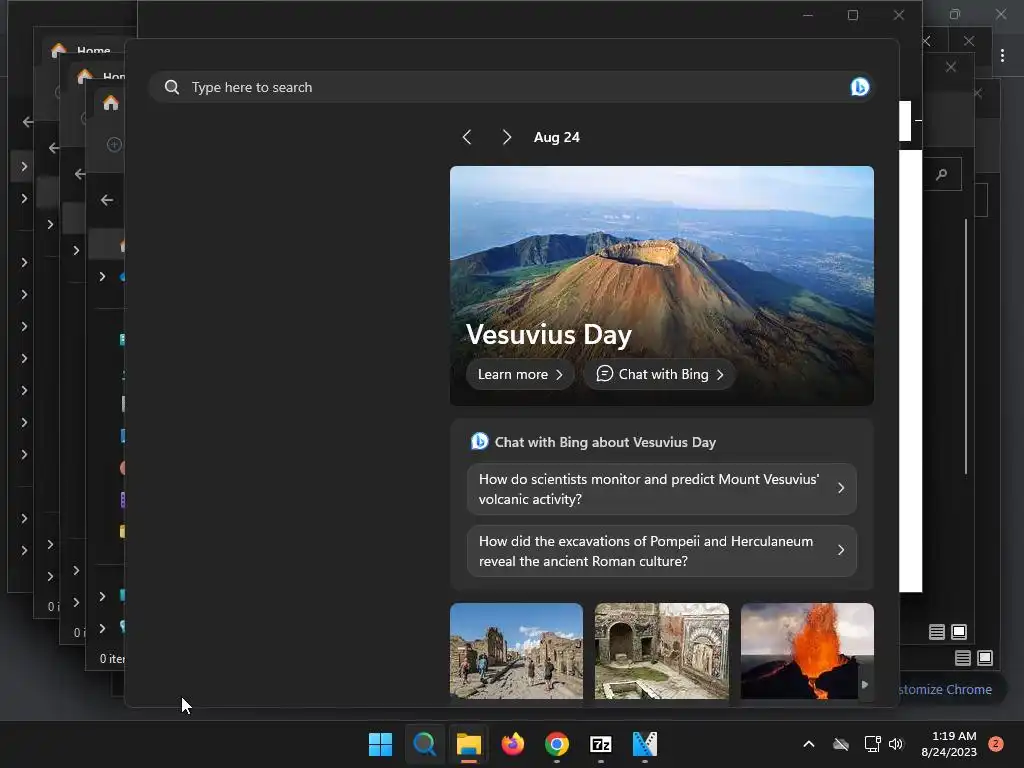Click Home icon in frontmost Explorer window

(x=111, y=103)
